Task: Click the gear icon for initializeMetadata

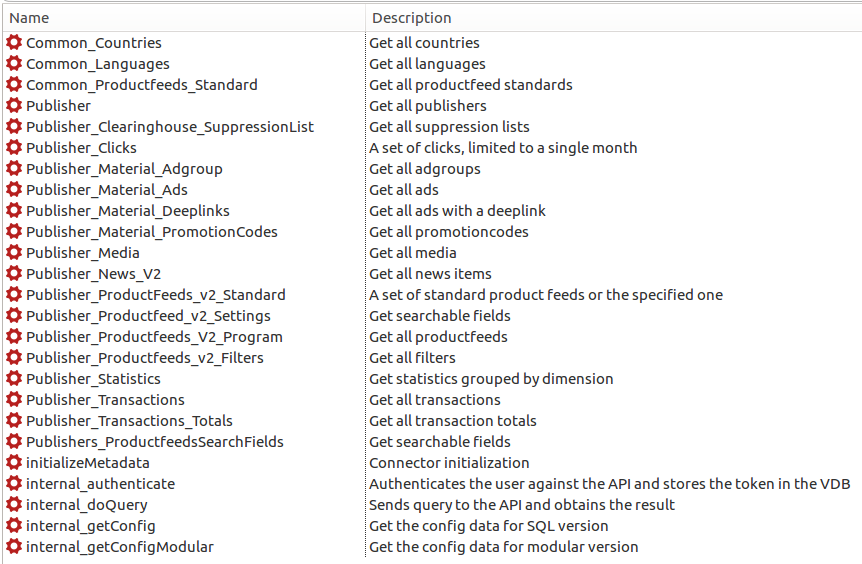Action: [x=14, y=463]
